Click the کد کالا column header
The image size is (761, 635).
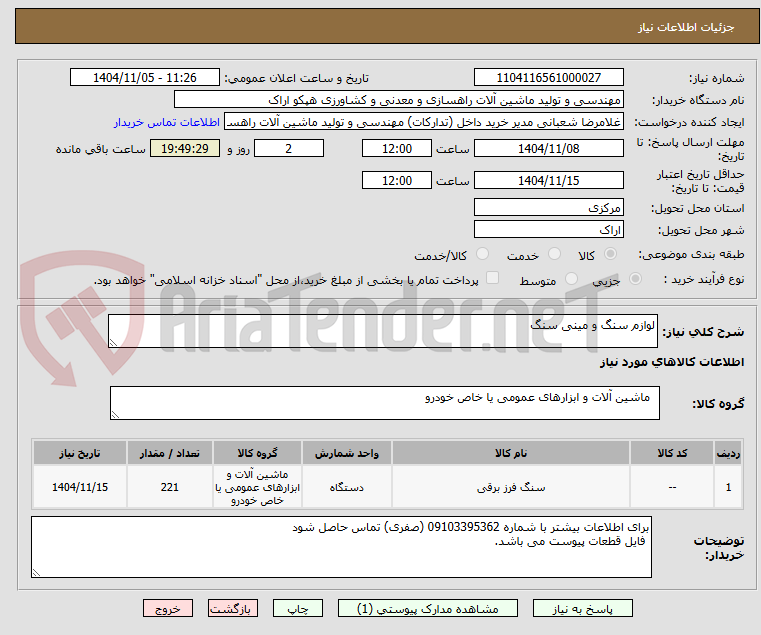click(x=672, y=453)
